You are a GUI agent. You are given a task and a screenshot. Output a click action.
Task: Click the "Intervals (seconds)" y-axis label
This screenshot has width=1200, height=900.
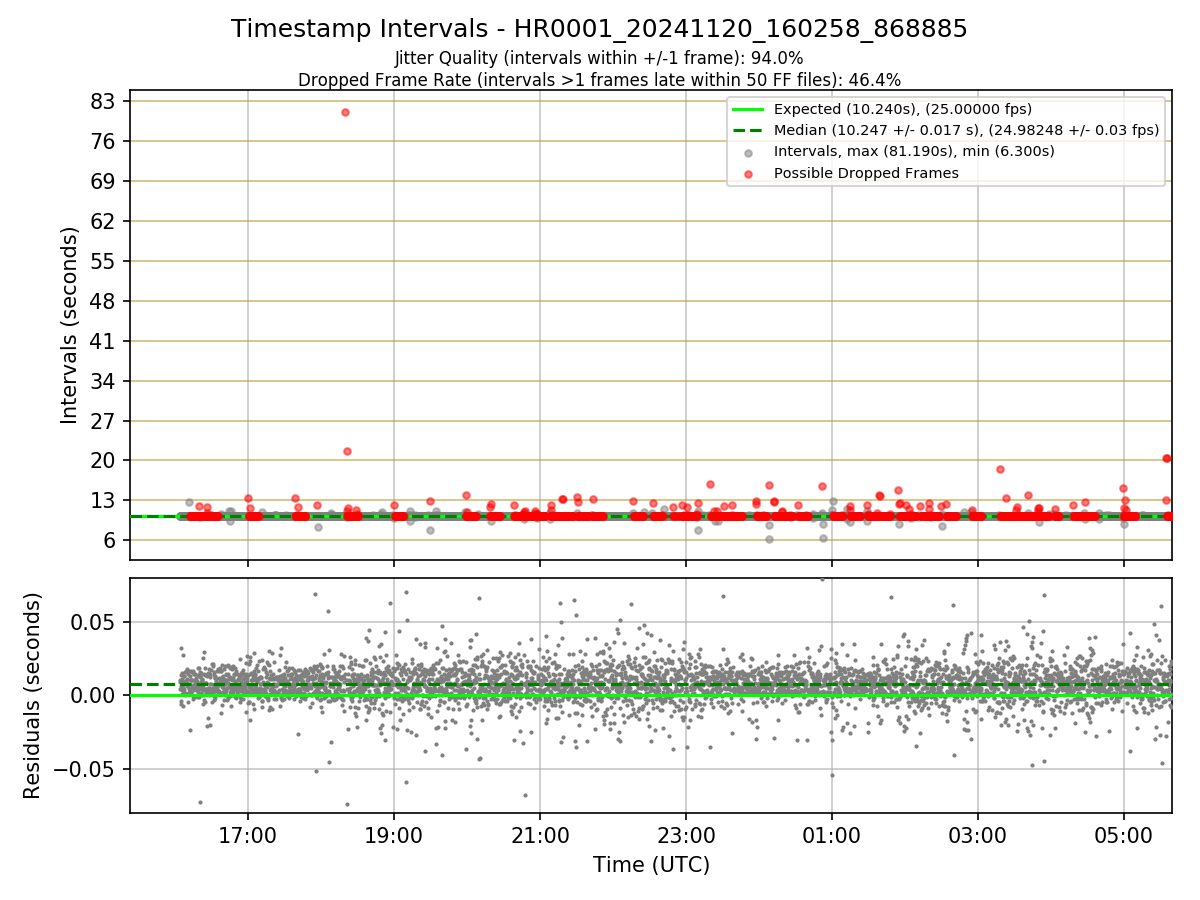[x=69, y=325]
